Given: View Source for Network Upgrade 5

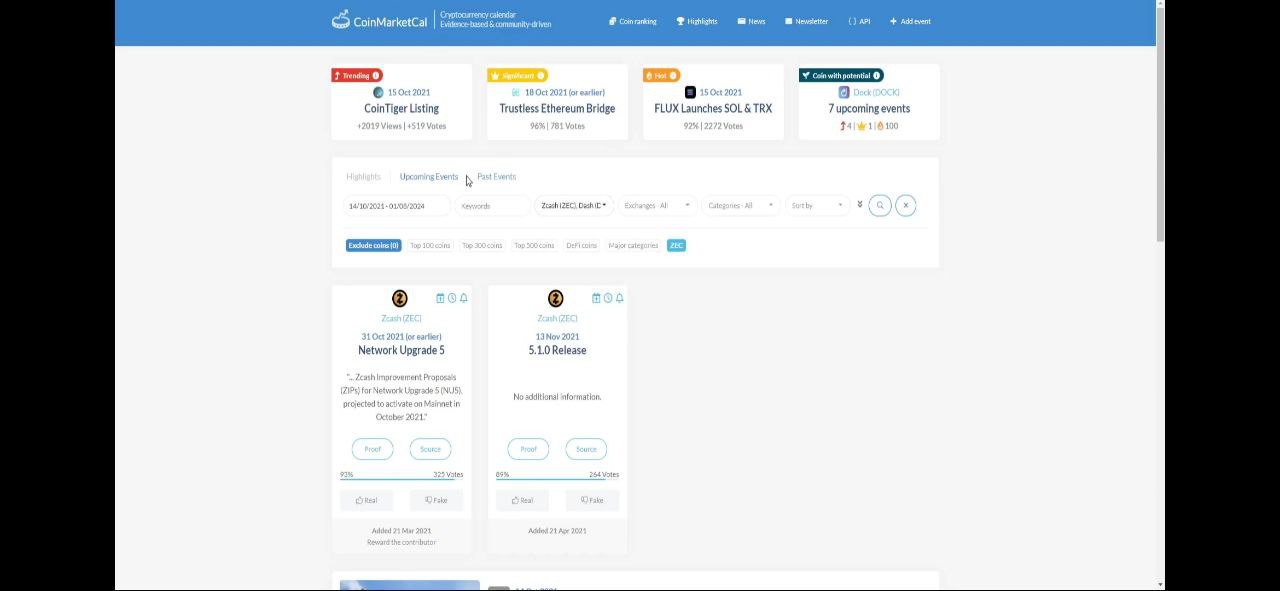Looking at the screenshot, I should (430, 449).
